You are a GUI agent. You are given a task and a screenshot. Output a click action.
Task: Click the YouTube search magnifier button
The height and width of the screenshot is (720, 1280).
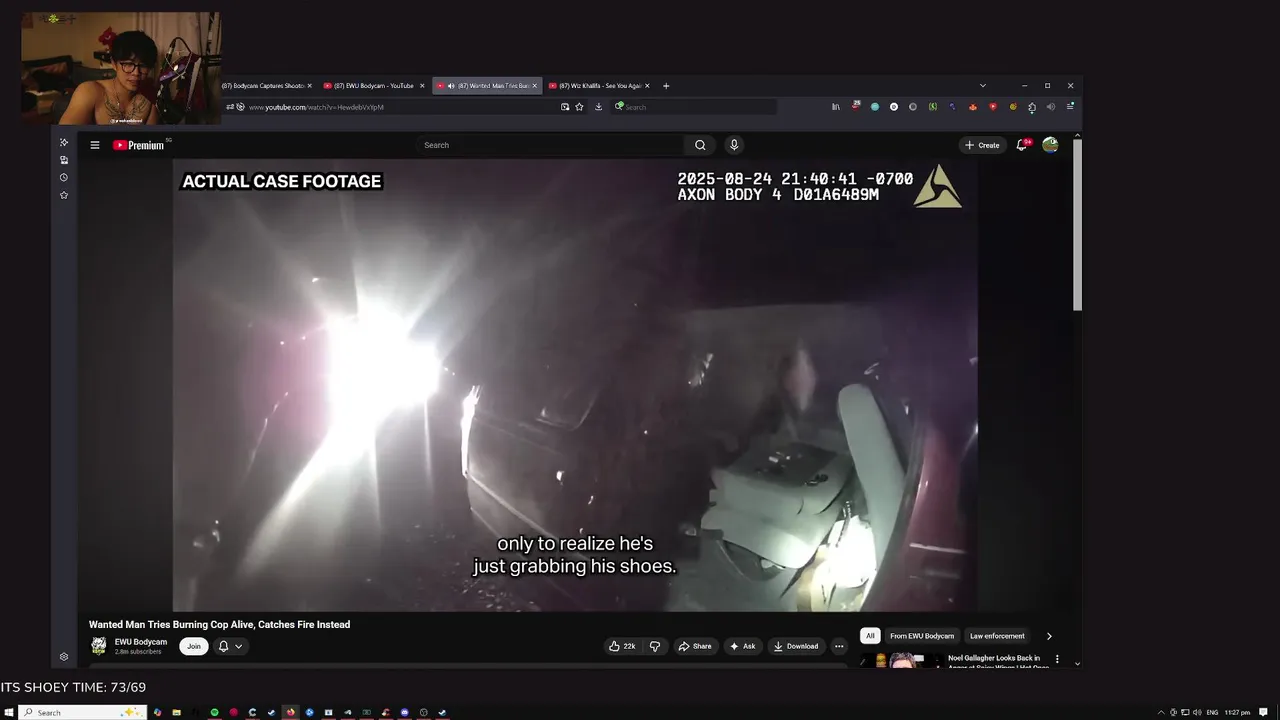(700, 145)
